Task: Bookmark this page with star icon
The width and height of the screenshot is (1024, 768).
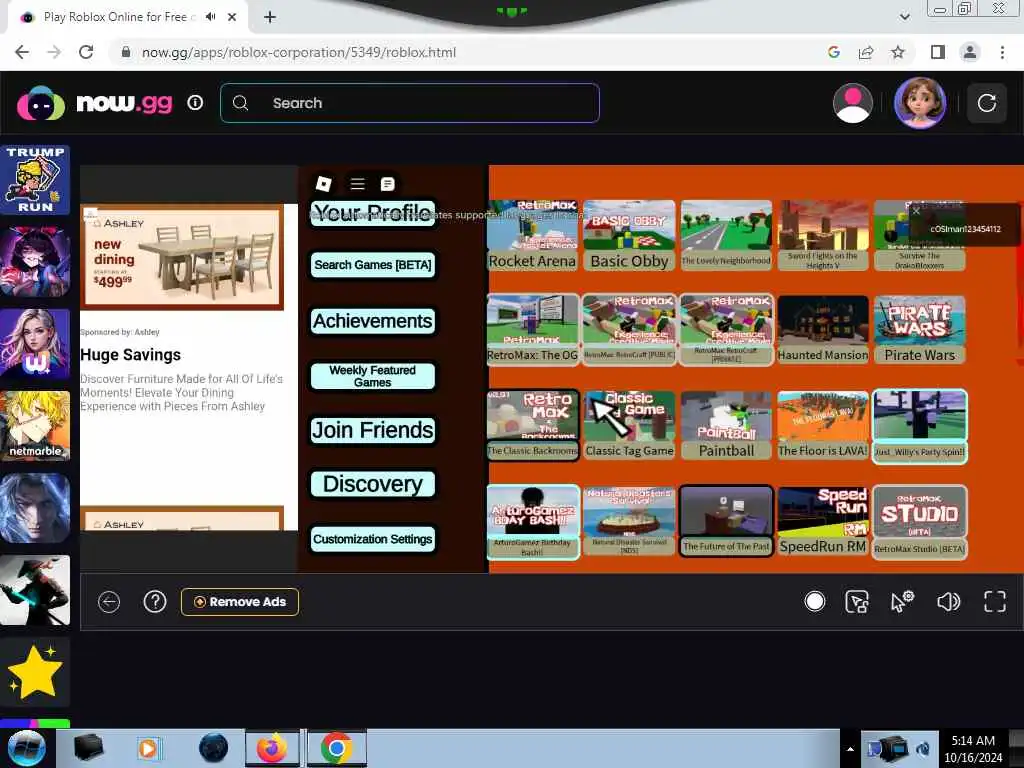Action: [x=898, y=52]
